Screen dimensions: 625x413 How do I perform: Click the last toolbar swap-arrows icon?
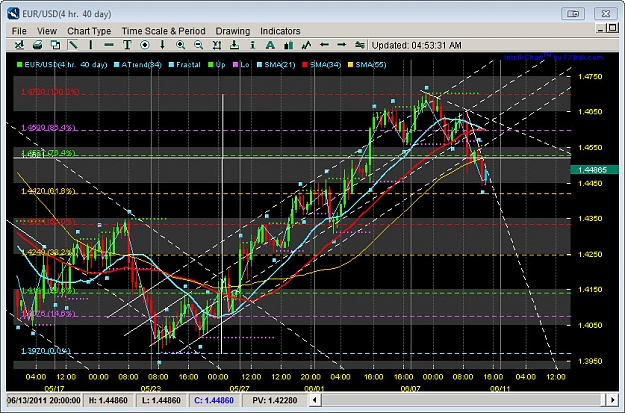[360, 45]
